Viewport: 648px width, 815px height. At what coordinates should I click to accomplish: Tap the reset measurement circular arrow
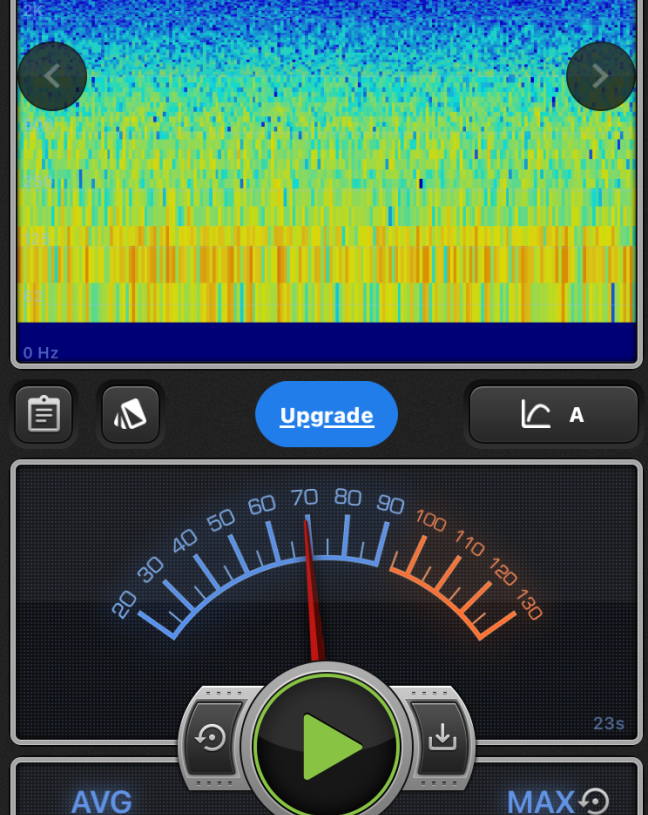pyautogui.click(x=211, y=738)
